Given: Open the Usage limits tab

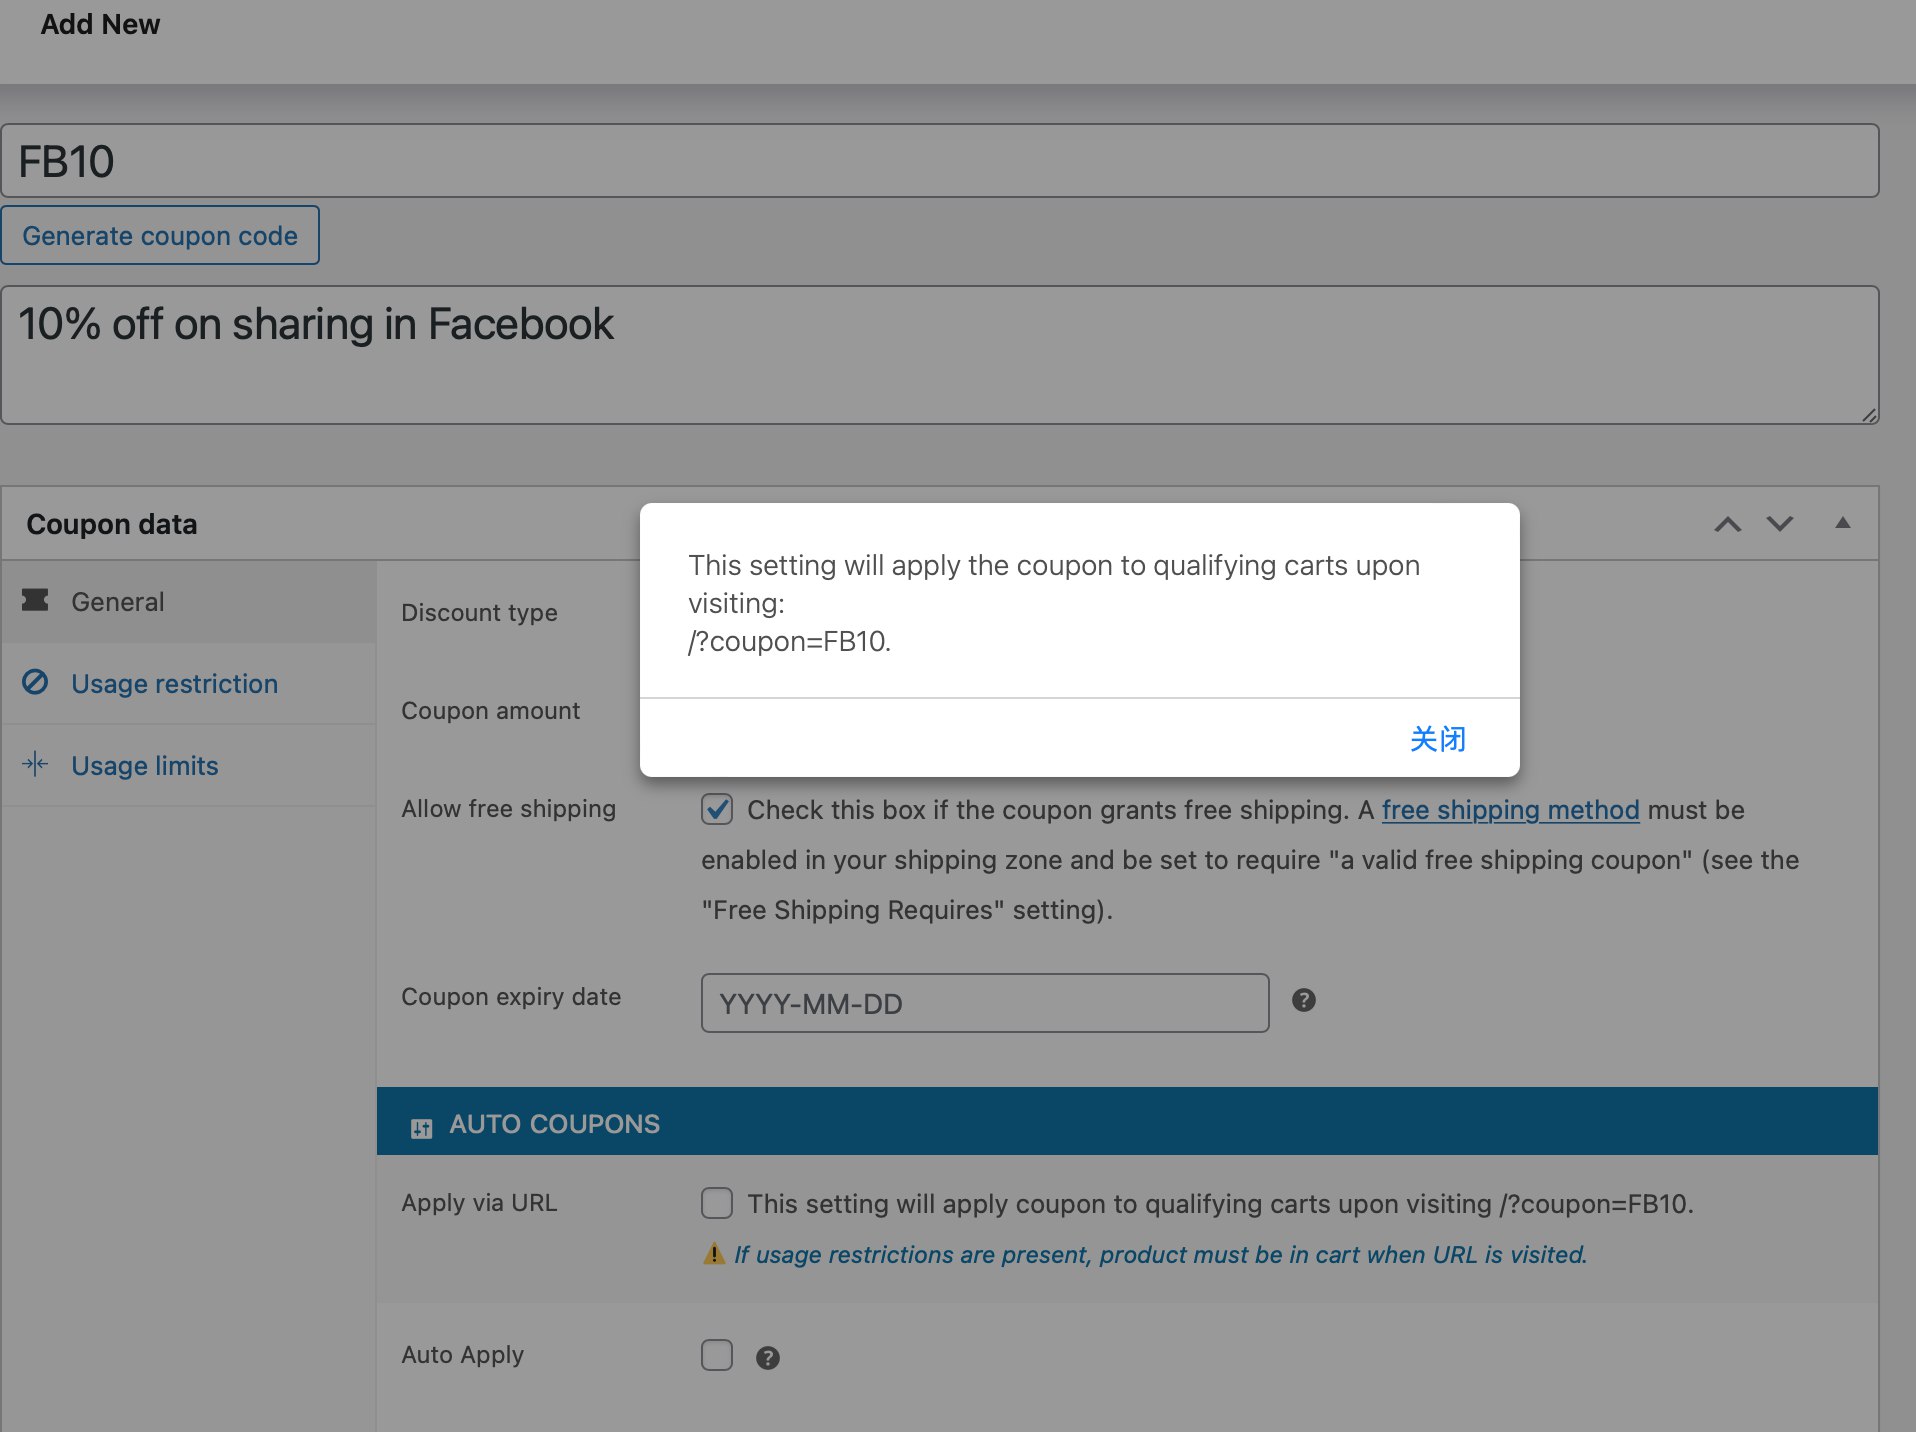Looking at the screenshot, I should pyautogui.click(x=145, y=766).
